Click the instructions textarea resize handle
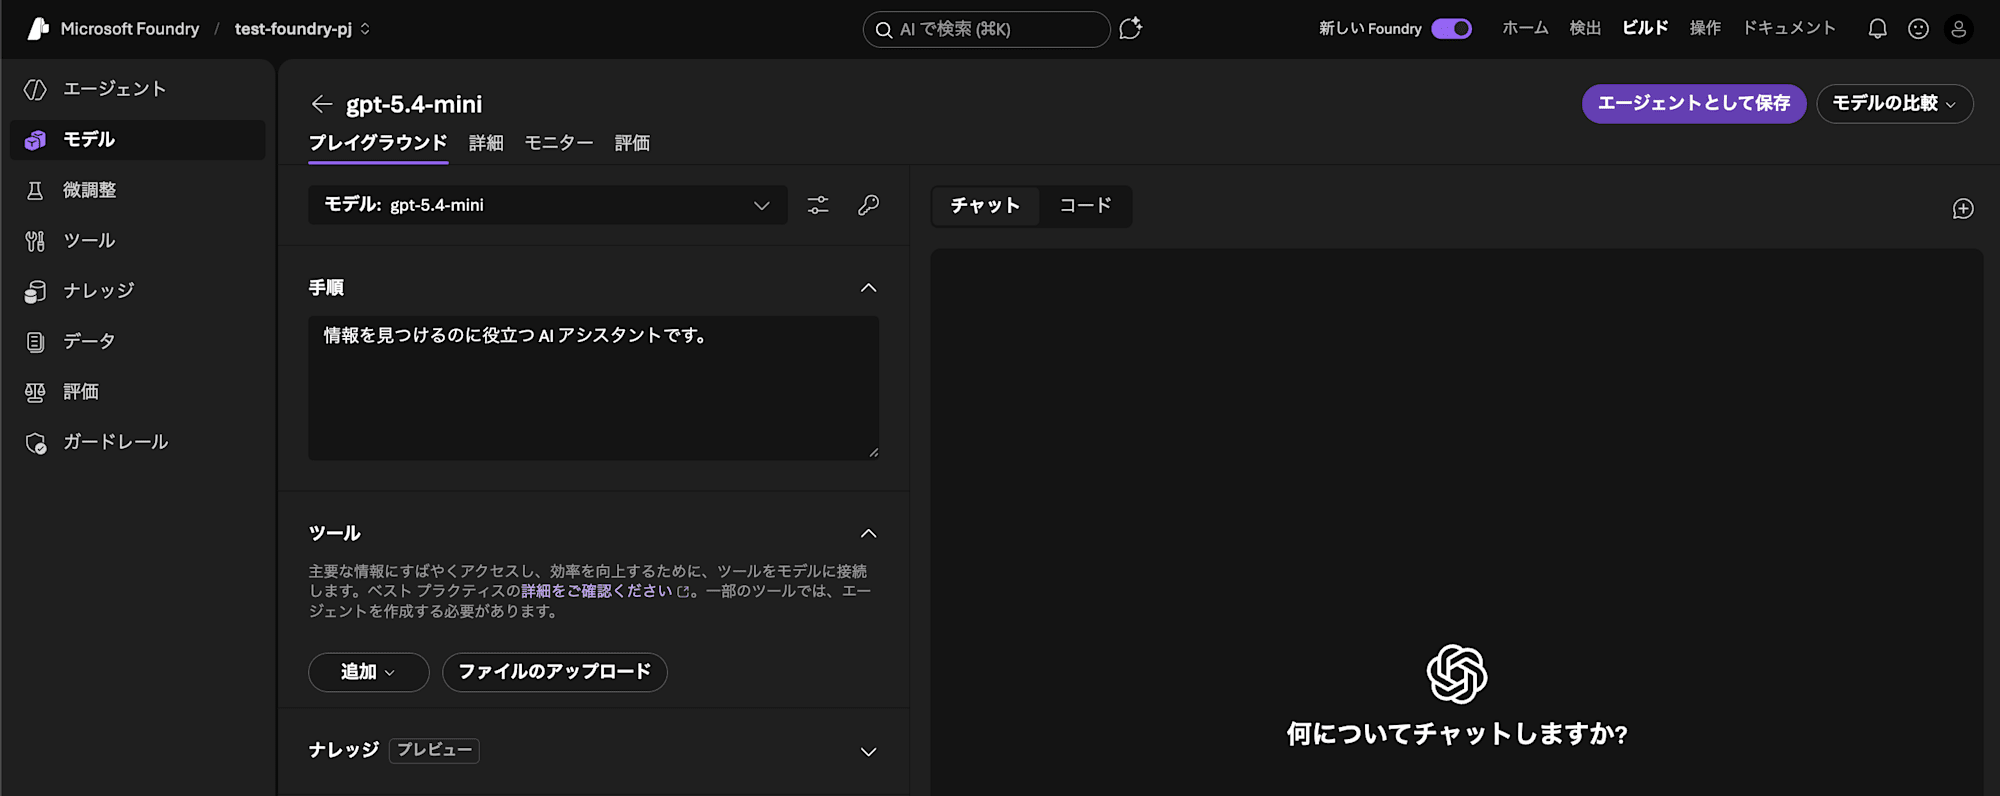2000x796 pixels. [873, 453]
